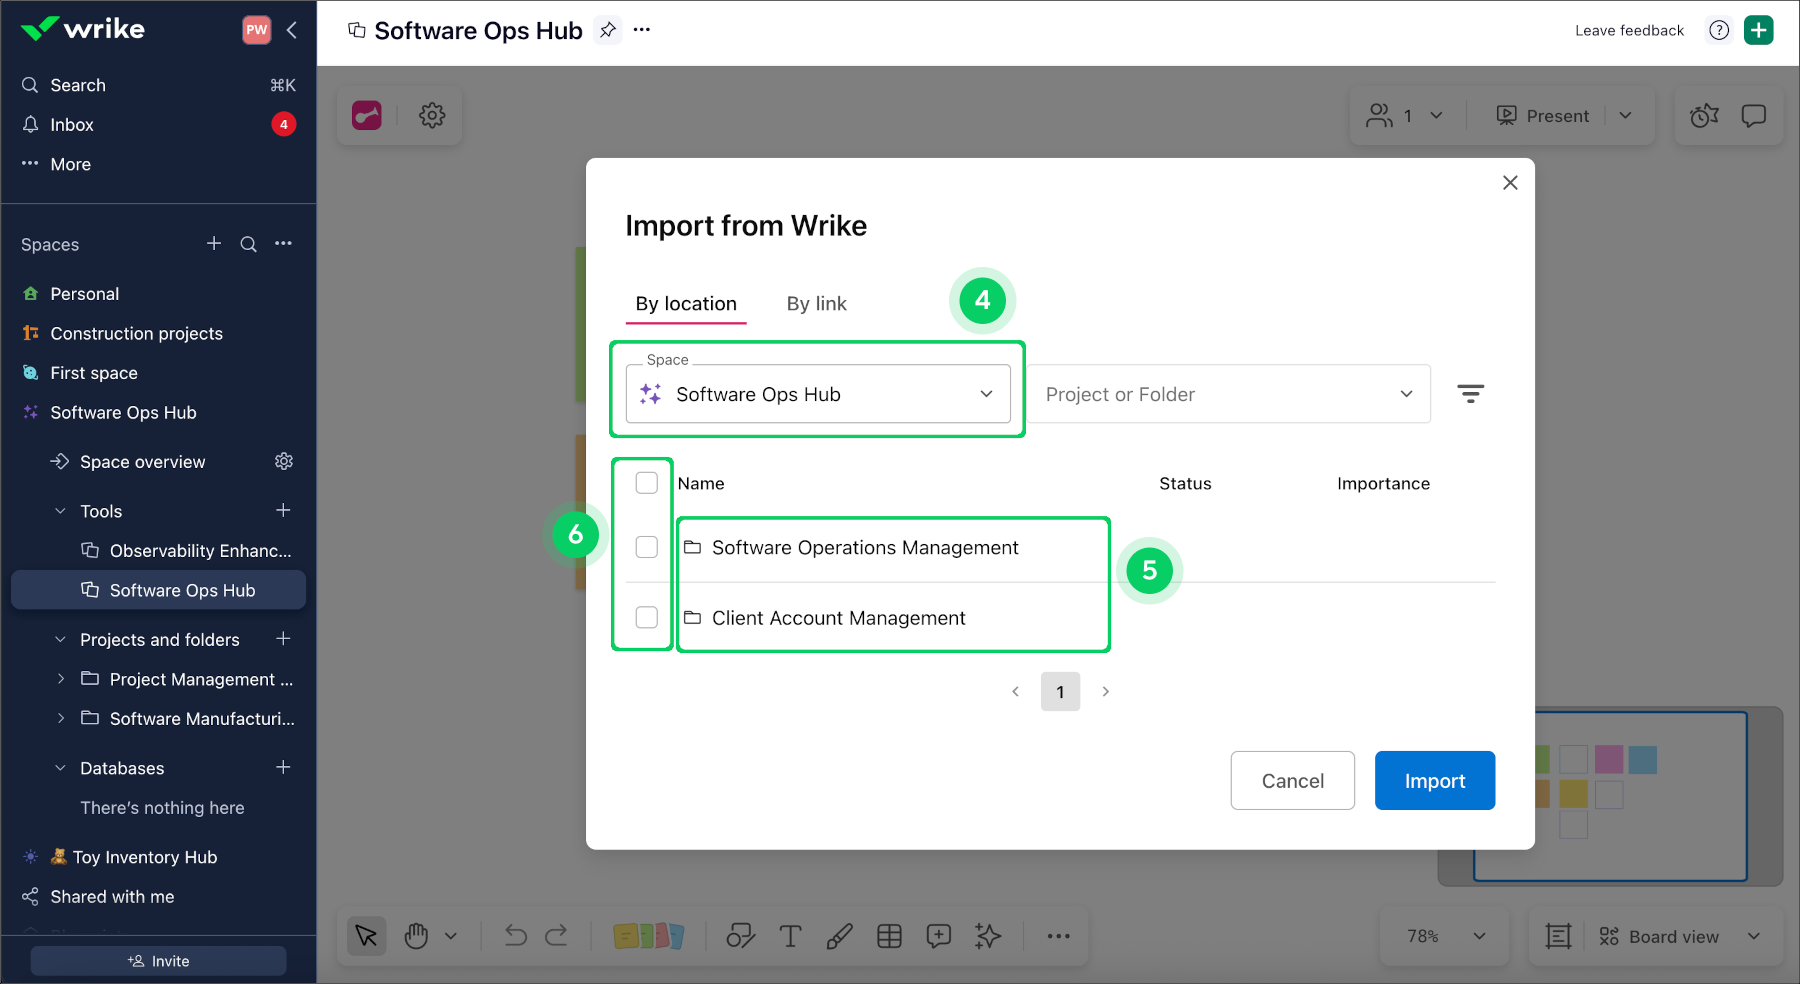Switch to the By link tab
This screenshot has width=1800, height=984.
816,303
